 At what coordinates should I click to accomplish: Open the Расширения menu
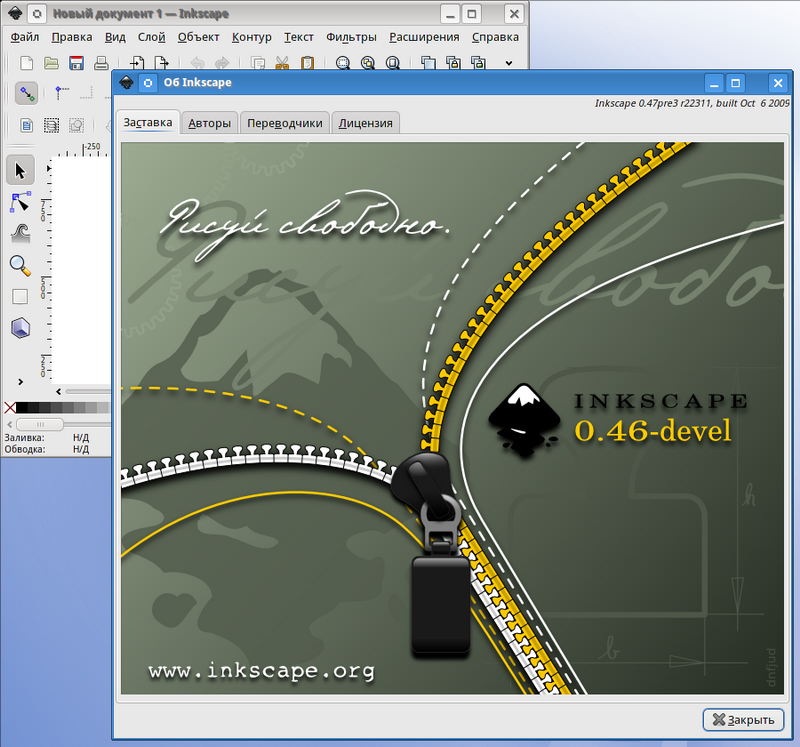[424, 37]
